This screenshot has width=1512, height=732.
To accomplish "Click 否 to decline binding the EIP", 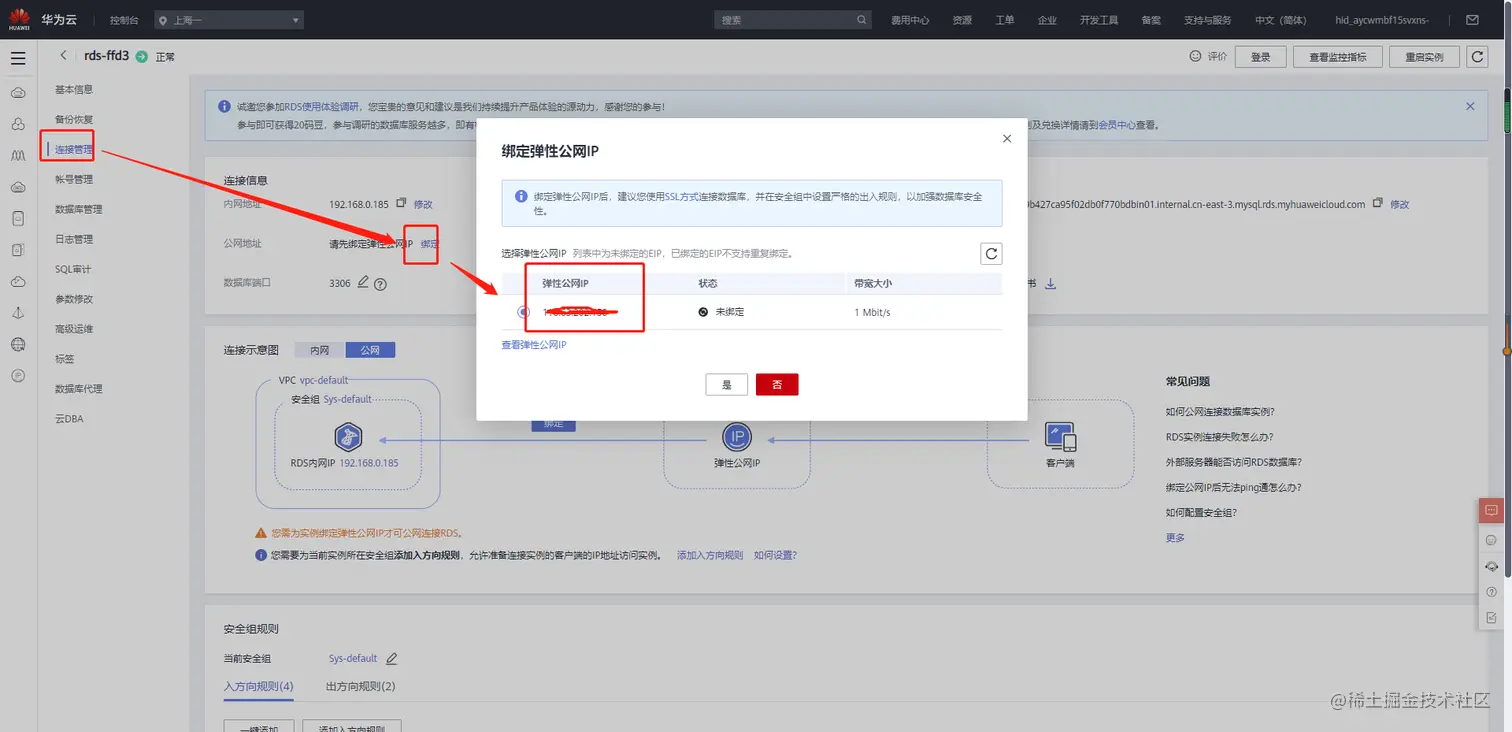I will [x=777, y=384].
